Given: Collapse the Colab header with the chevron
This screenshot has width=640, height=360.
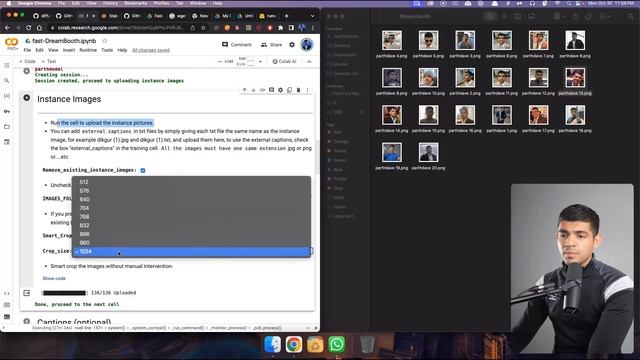Looking at the screenshot, I should 309,62.
